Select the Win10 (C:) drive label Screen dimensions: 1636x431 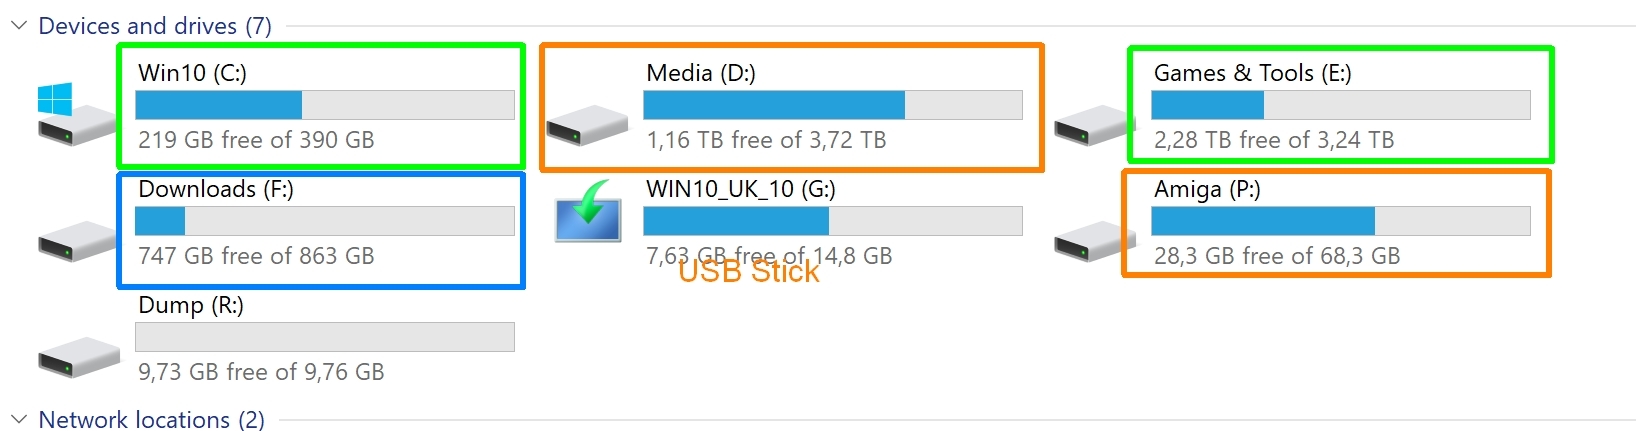(x=192, y=73)
